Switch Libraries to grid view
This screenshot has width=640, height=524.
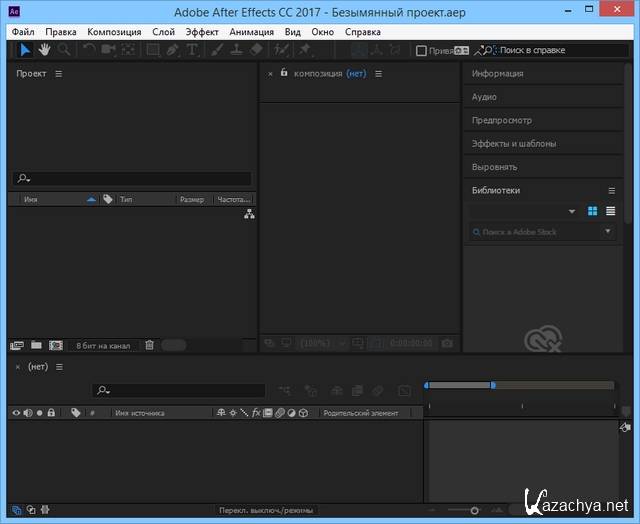[x=592, y=211]
